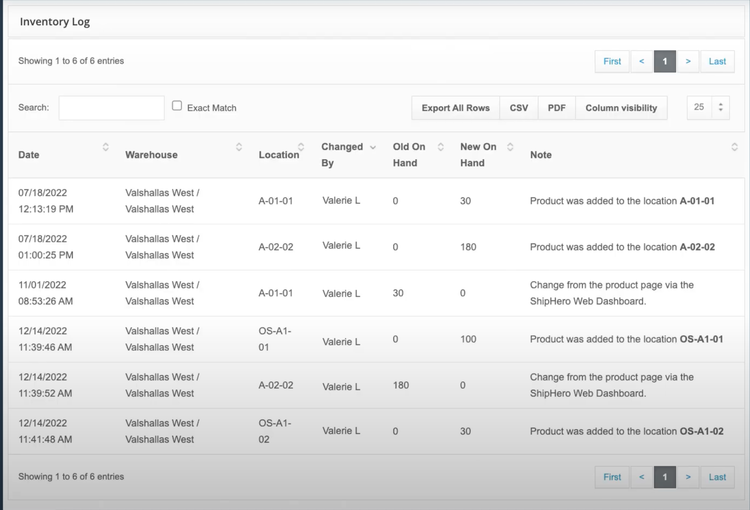Open the entries per page selector
Image resolution: width=750 pixels, height=510 pixels.
(x=708, y=107)
